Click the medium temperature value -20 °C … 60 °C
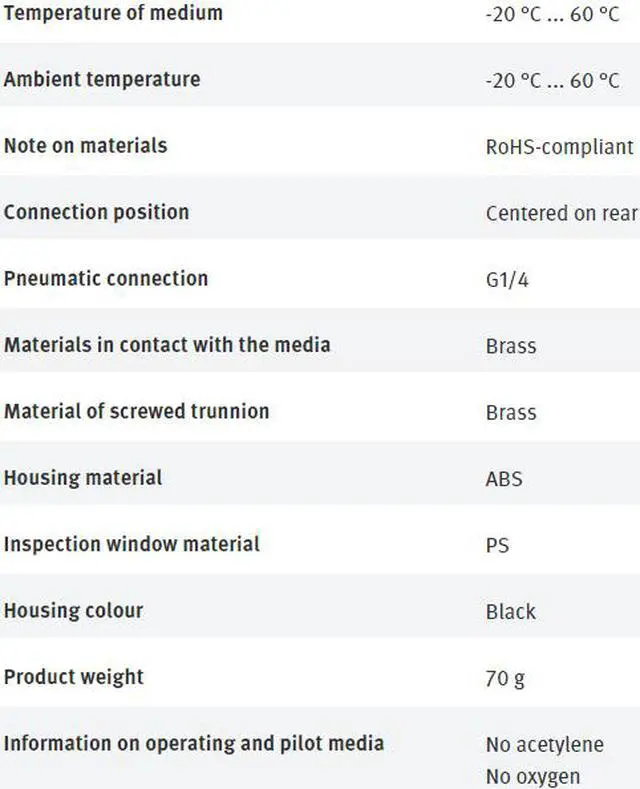 click(x=552, y=16)
